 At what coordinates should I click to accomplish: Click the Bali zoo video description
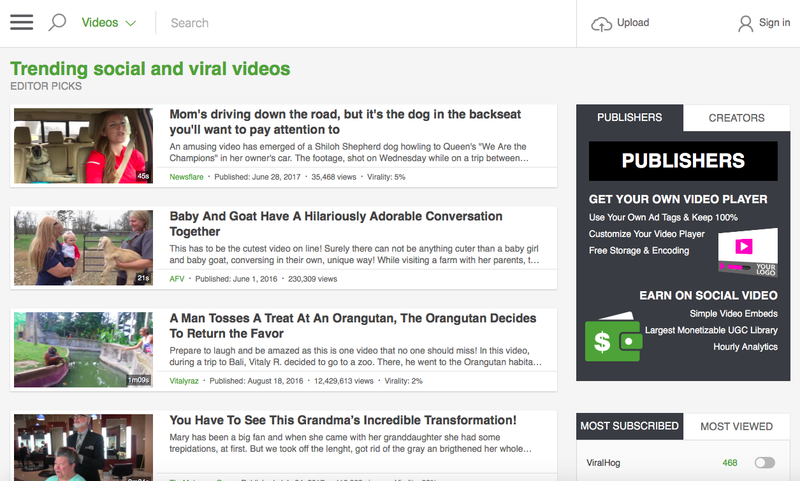[356, 357]
